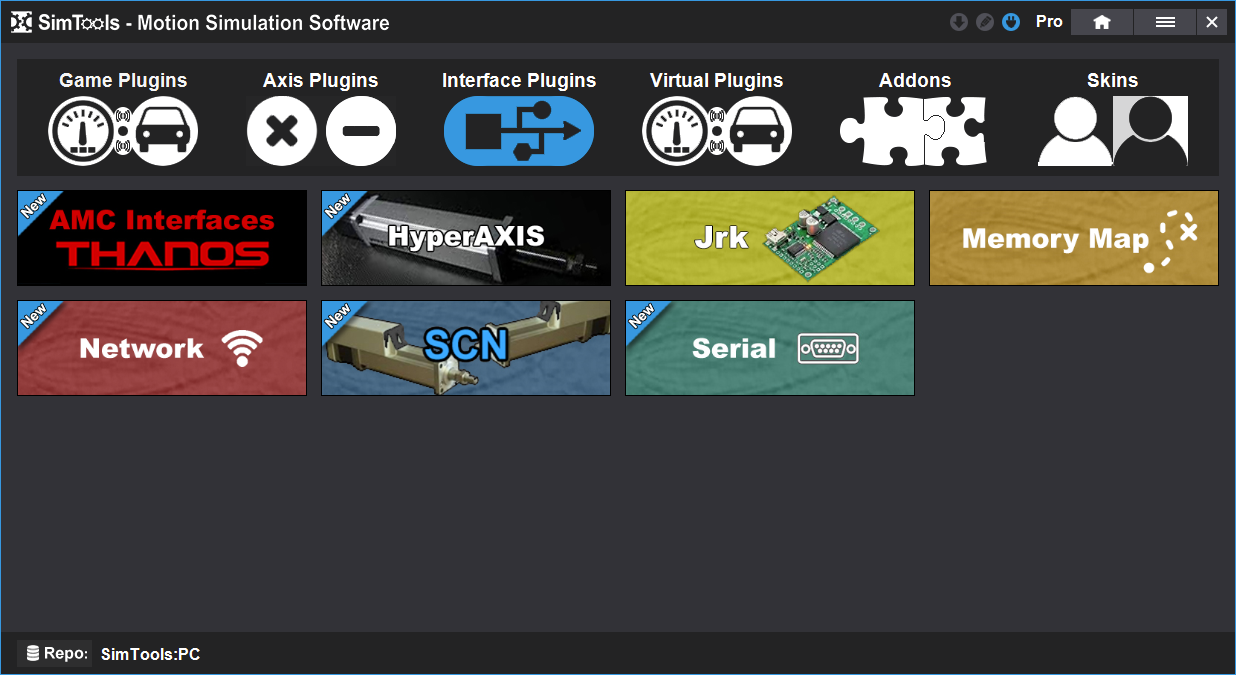
Task: Open the hamburger menu
Action: 1165,22
